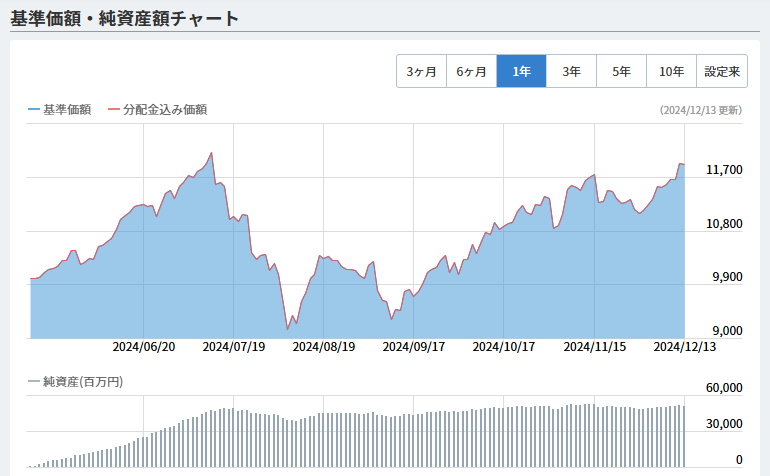The image size is (770, 476).
Task: Toggle the 基準価額 legend entry
Action: click(59, 110)
